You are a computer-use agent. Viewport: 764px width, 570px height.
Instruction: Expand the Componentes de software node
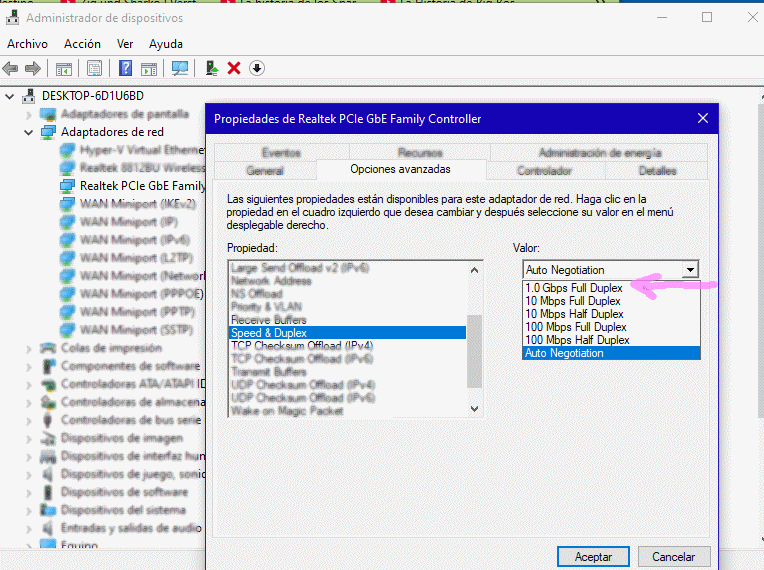[29, 367]
